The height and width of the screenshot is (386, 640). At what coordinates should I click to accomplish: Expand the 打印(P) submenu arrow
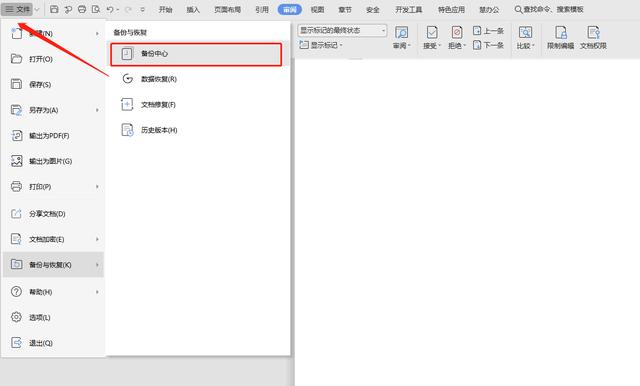tap(97, 186)
